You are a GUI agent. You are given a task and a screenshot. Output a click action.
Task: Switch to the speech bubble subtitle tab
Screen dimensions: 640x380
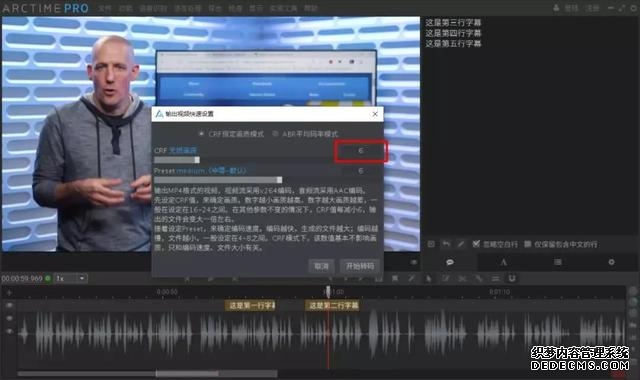point(450,262)
